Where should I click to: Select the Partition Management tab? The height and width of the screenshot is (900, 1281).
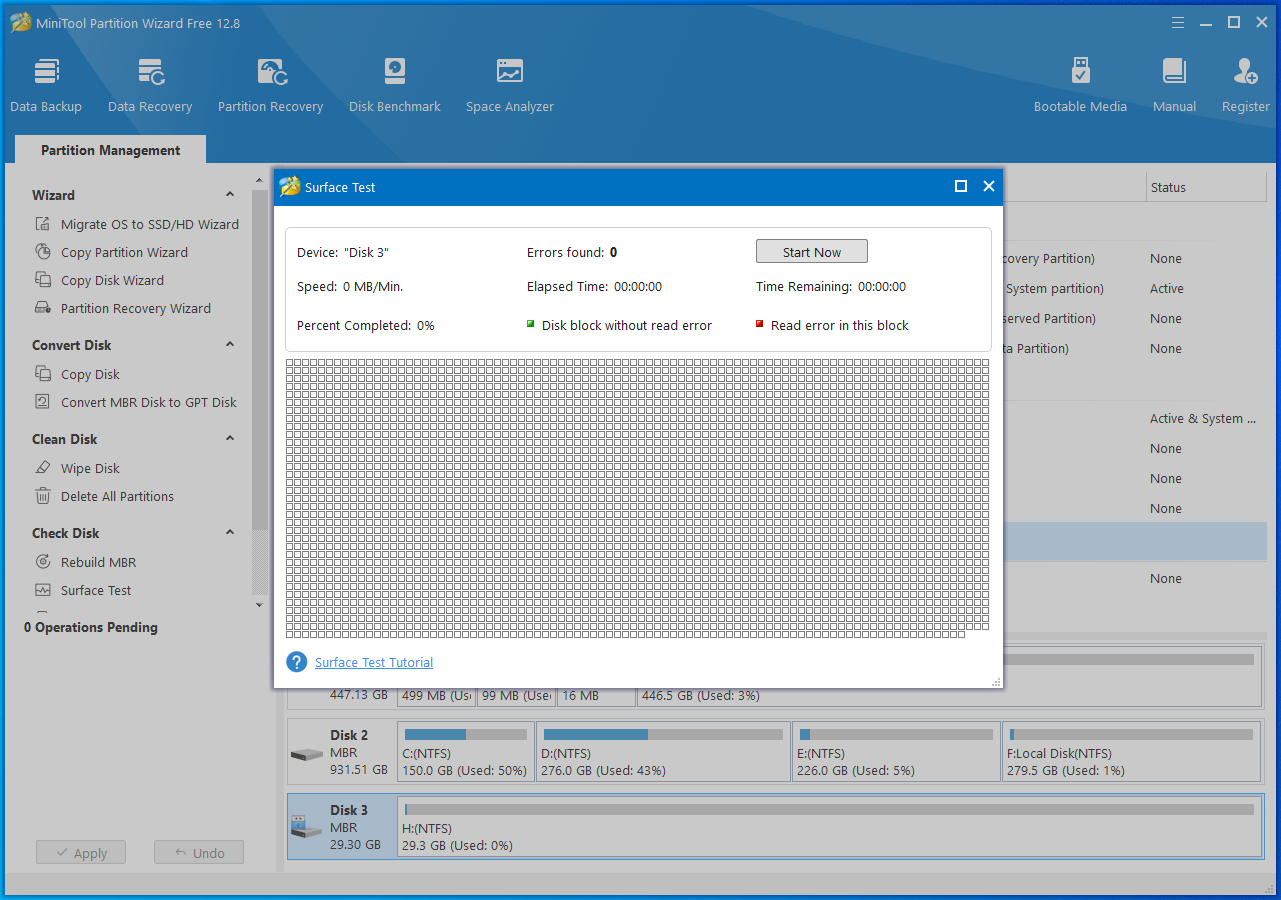click(x=110, y=150)
